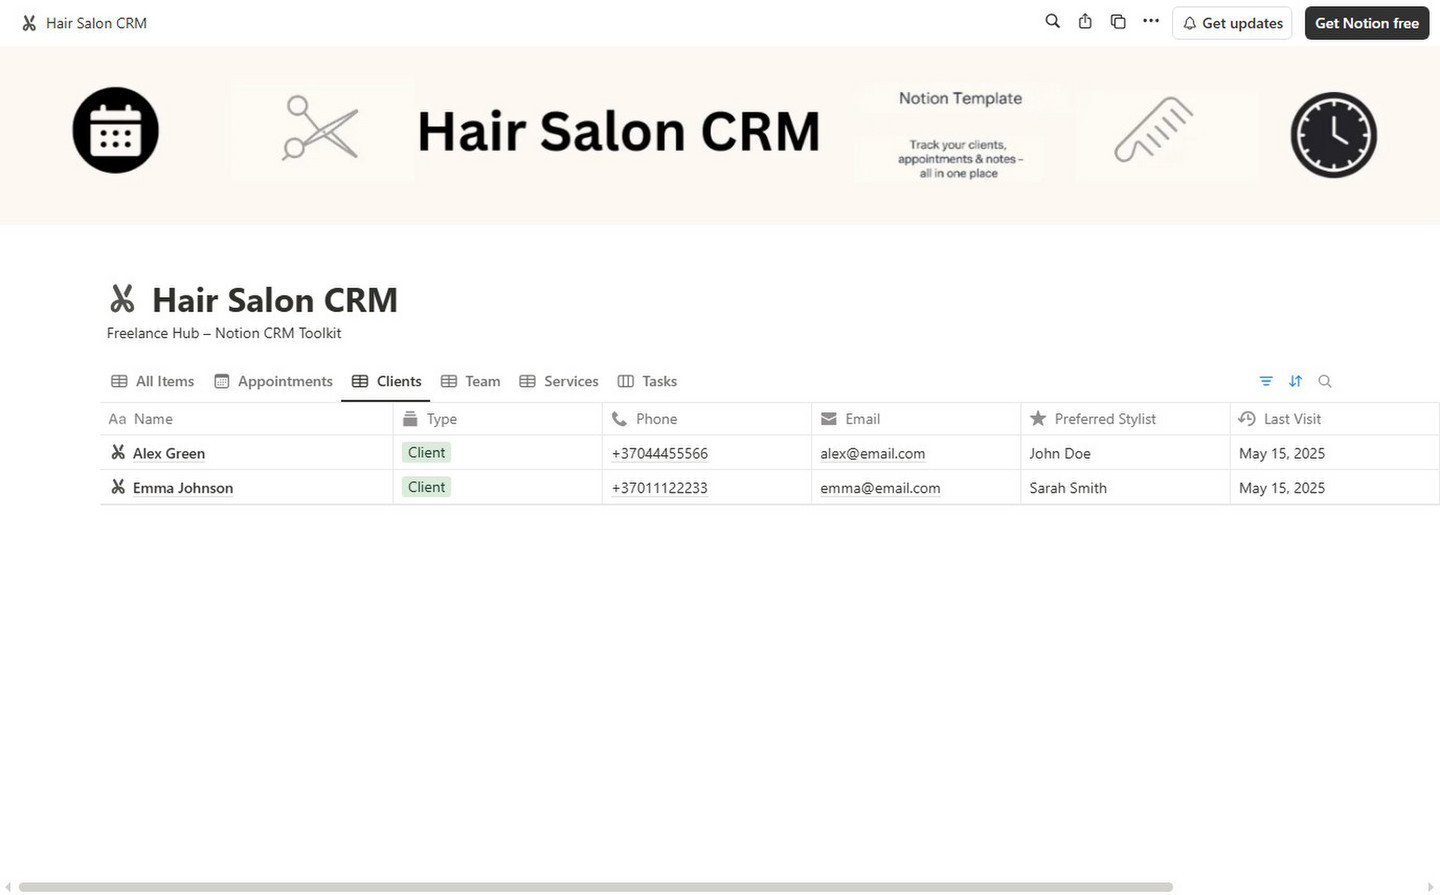Open the Team tab

(x=471, y=381)
